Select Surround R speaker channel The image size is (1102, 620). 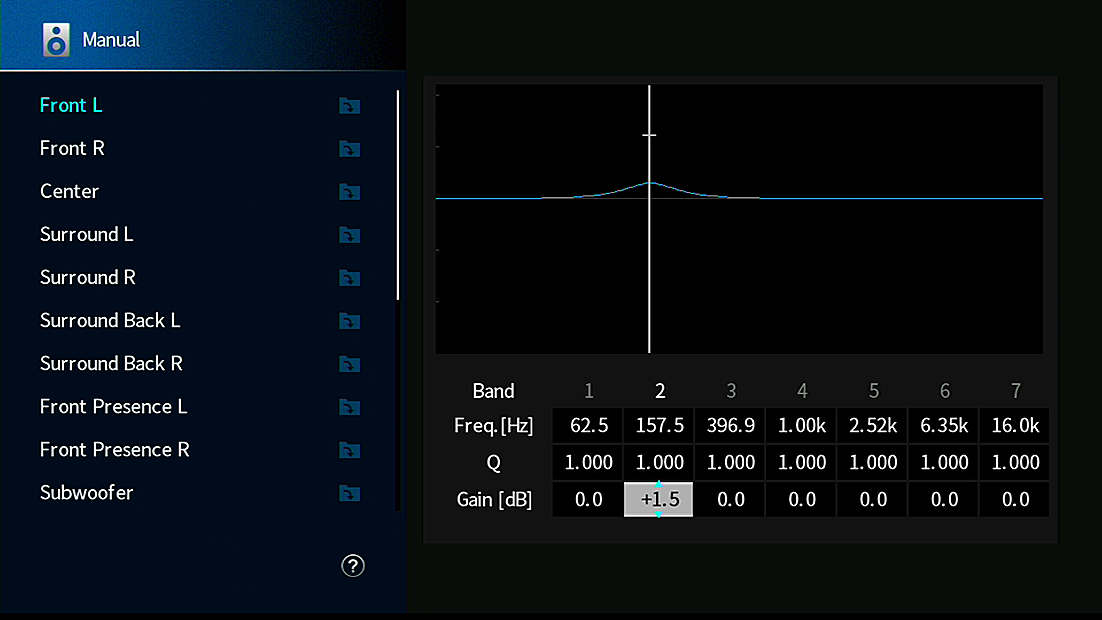click(87, 277)
